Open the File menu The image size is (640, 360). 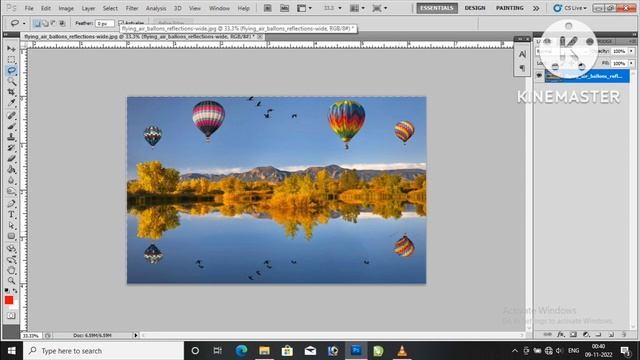coord(29,8)
